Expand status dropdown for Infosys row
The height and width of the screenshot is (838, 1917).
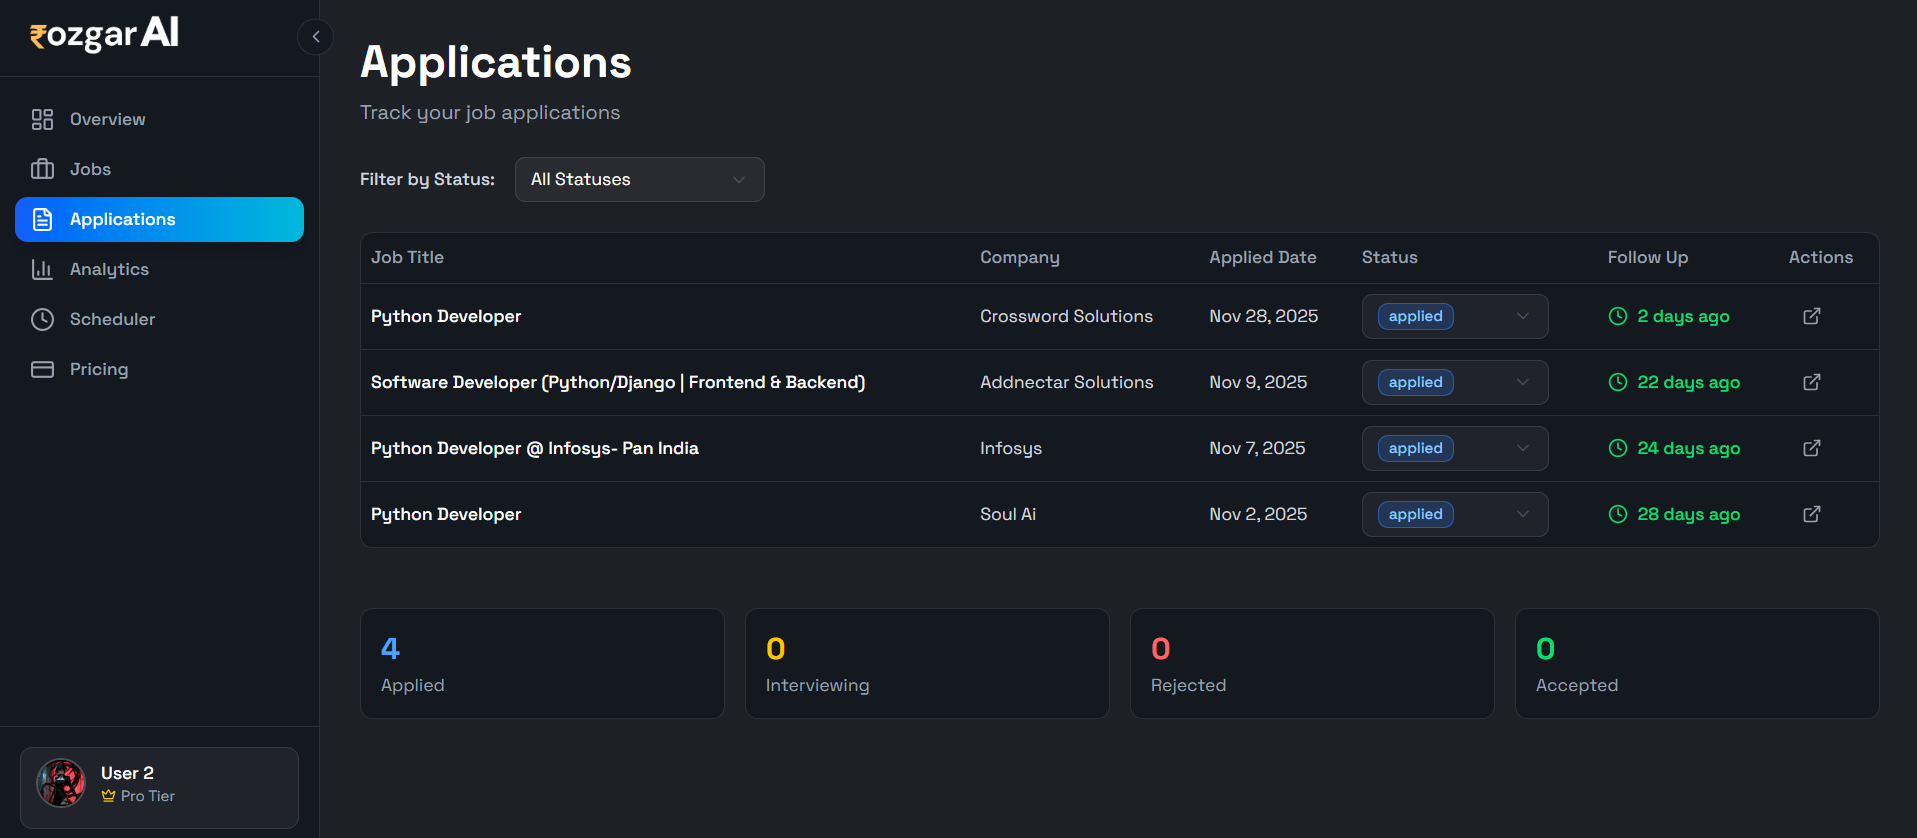pos(1454,448)
